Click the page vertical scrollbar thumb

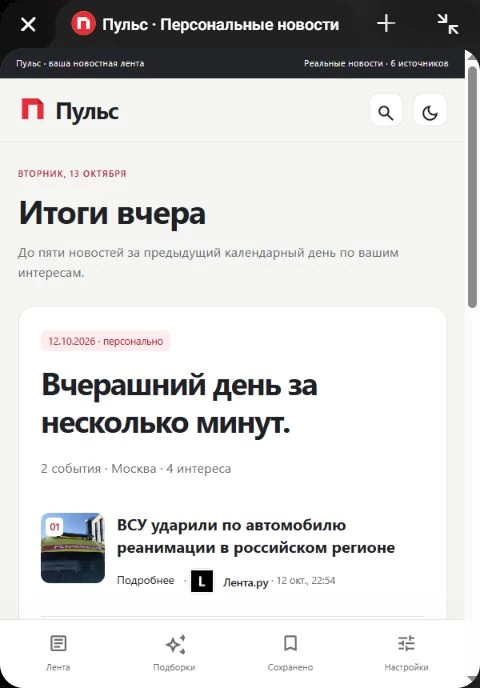click(x=472, y=186)
